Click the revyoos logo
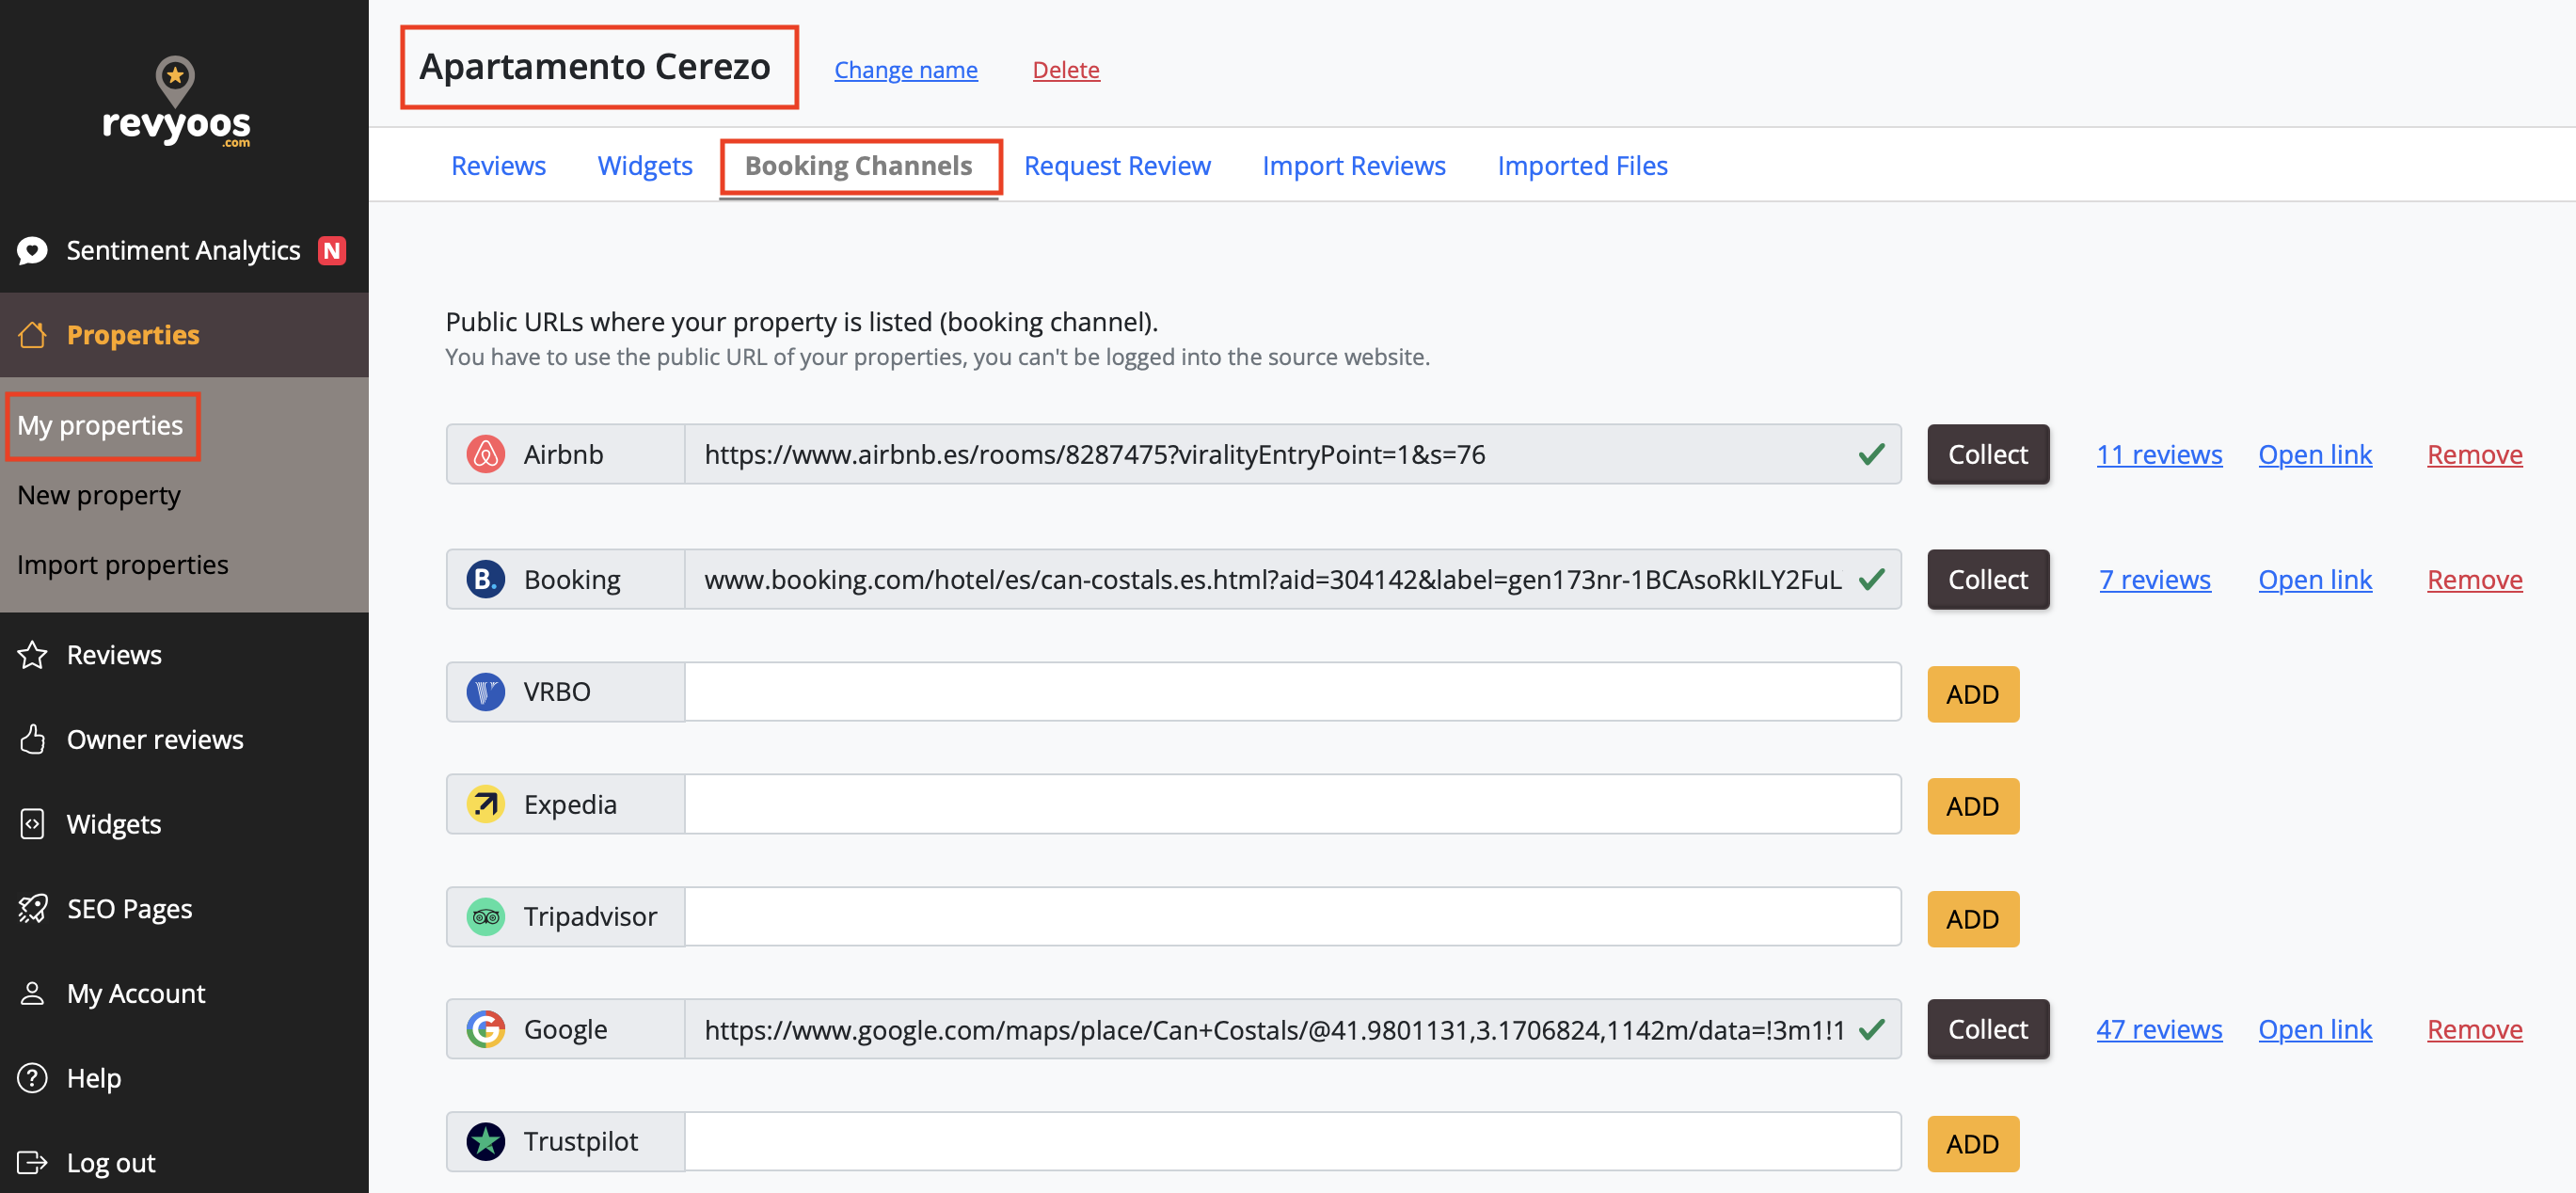The image size is (2576, 1193). (176, 103)
